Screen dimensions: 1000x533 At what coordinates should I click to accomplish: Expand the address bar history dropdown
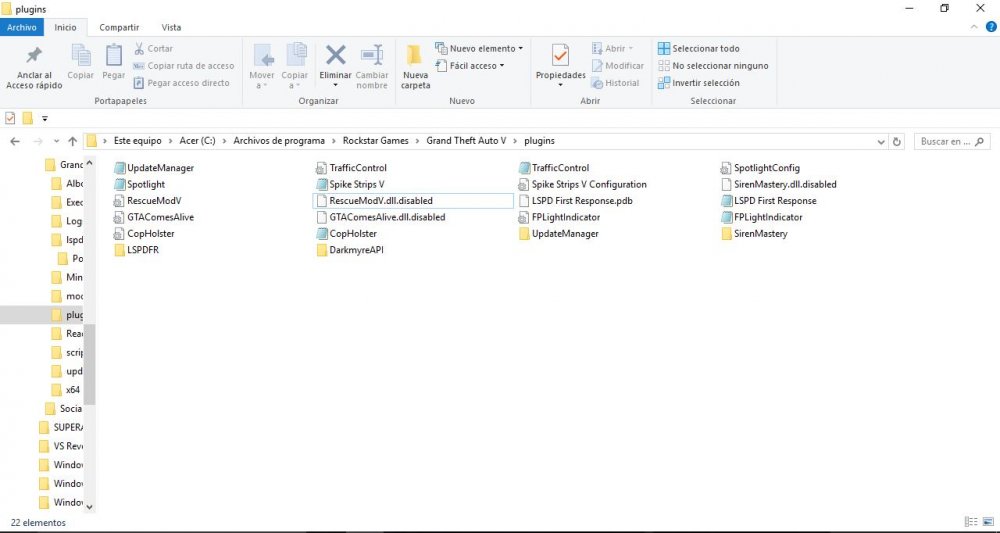(x=881, y=142)
